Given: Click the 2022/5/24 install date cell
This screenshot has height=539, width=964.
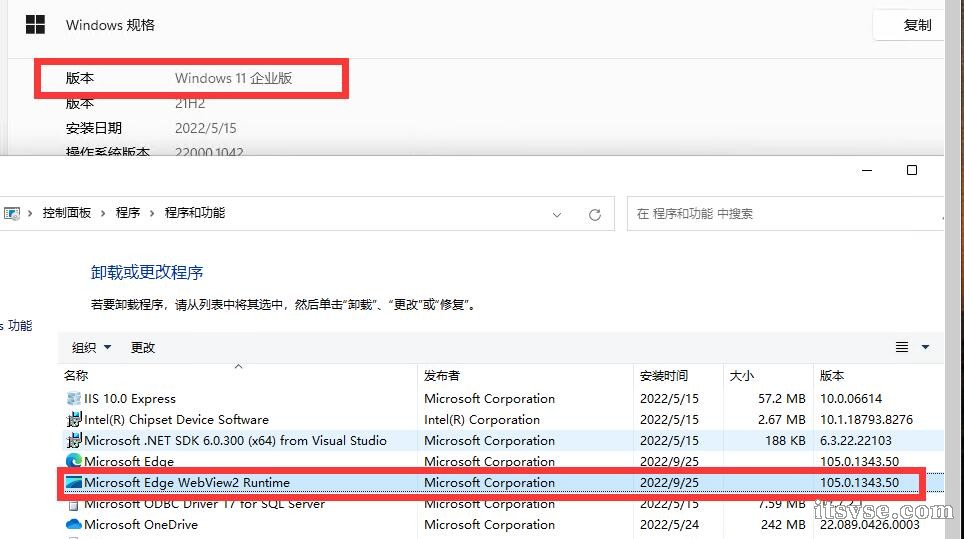Looking at the screenshot, I should click(669, 525).
